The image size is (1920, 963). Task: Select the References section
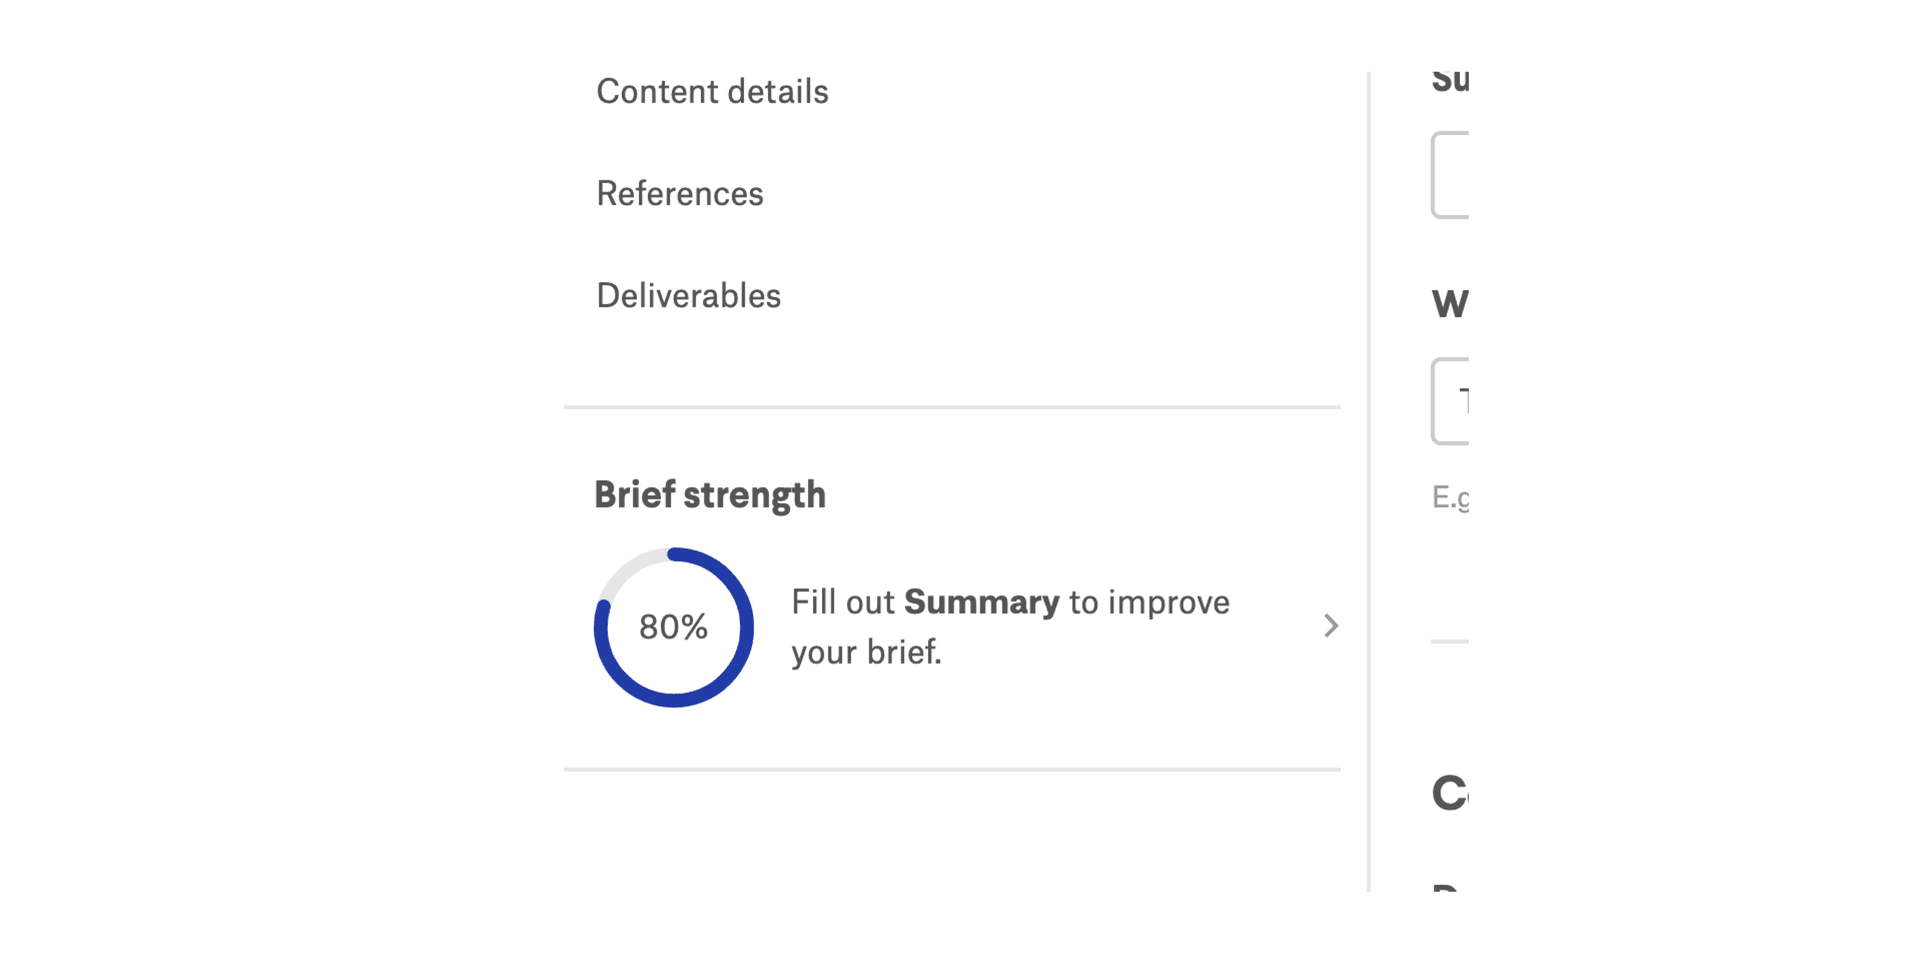[680, 194]
